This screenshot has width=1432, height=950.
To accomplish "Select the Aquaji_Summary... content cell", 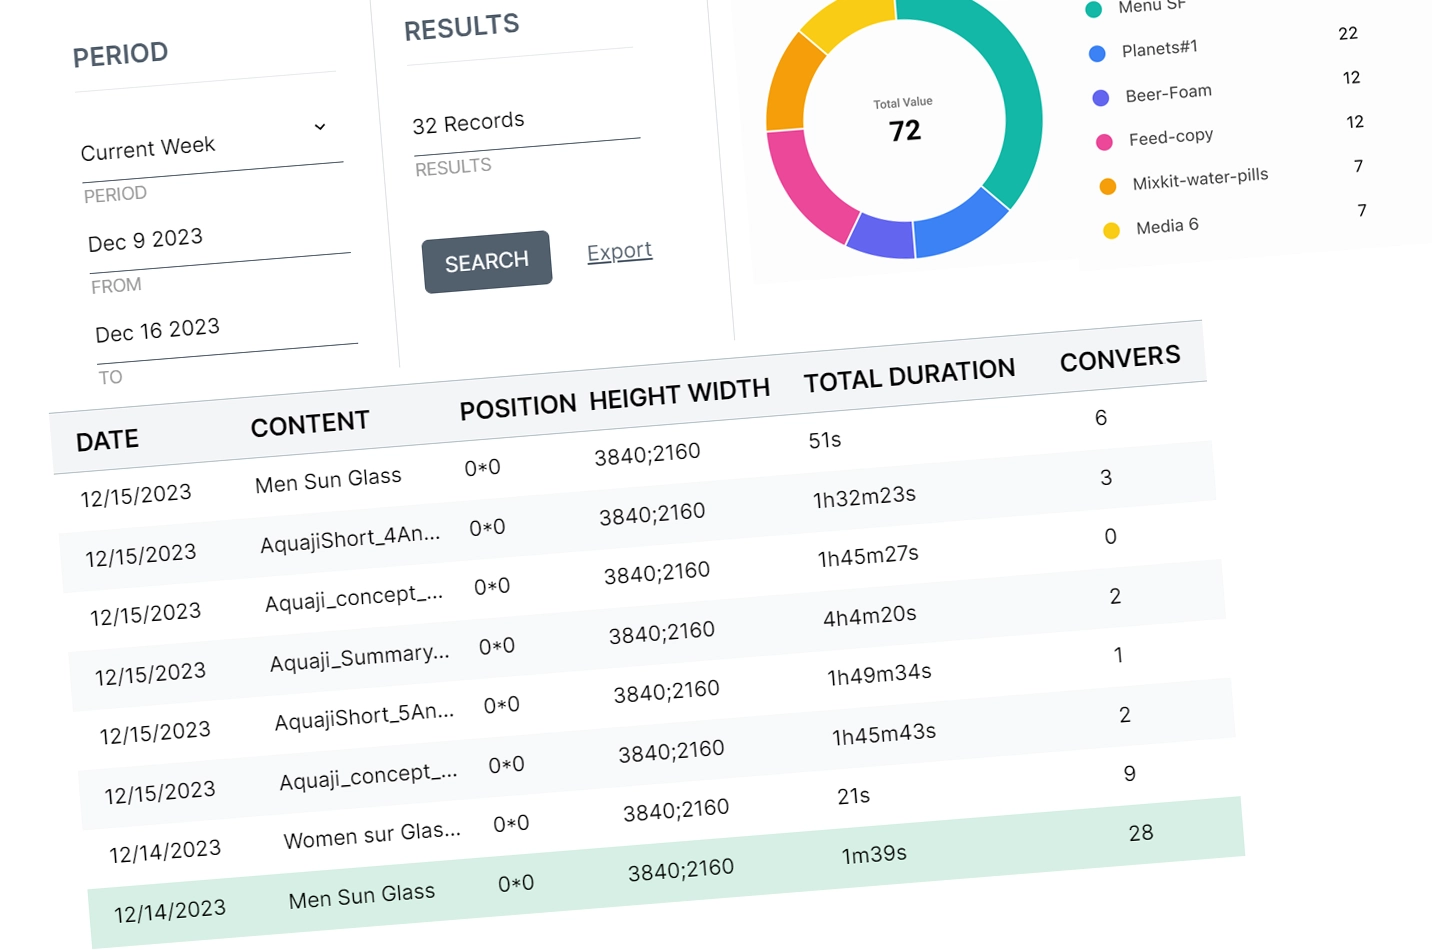I will 360,657.
